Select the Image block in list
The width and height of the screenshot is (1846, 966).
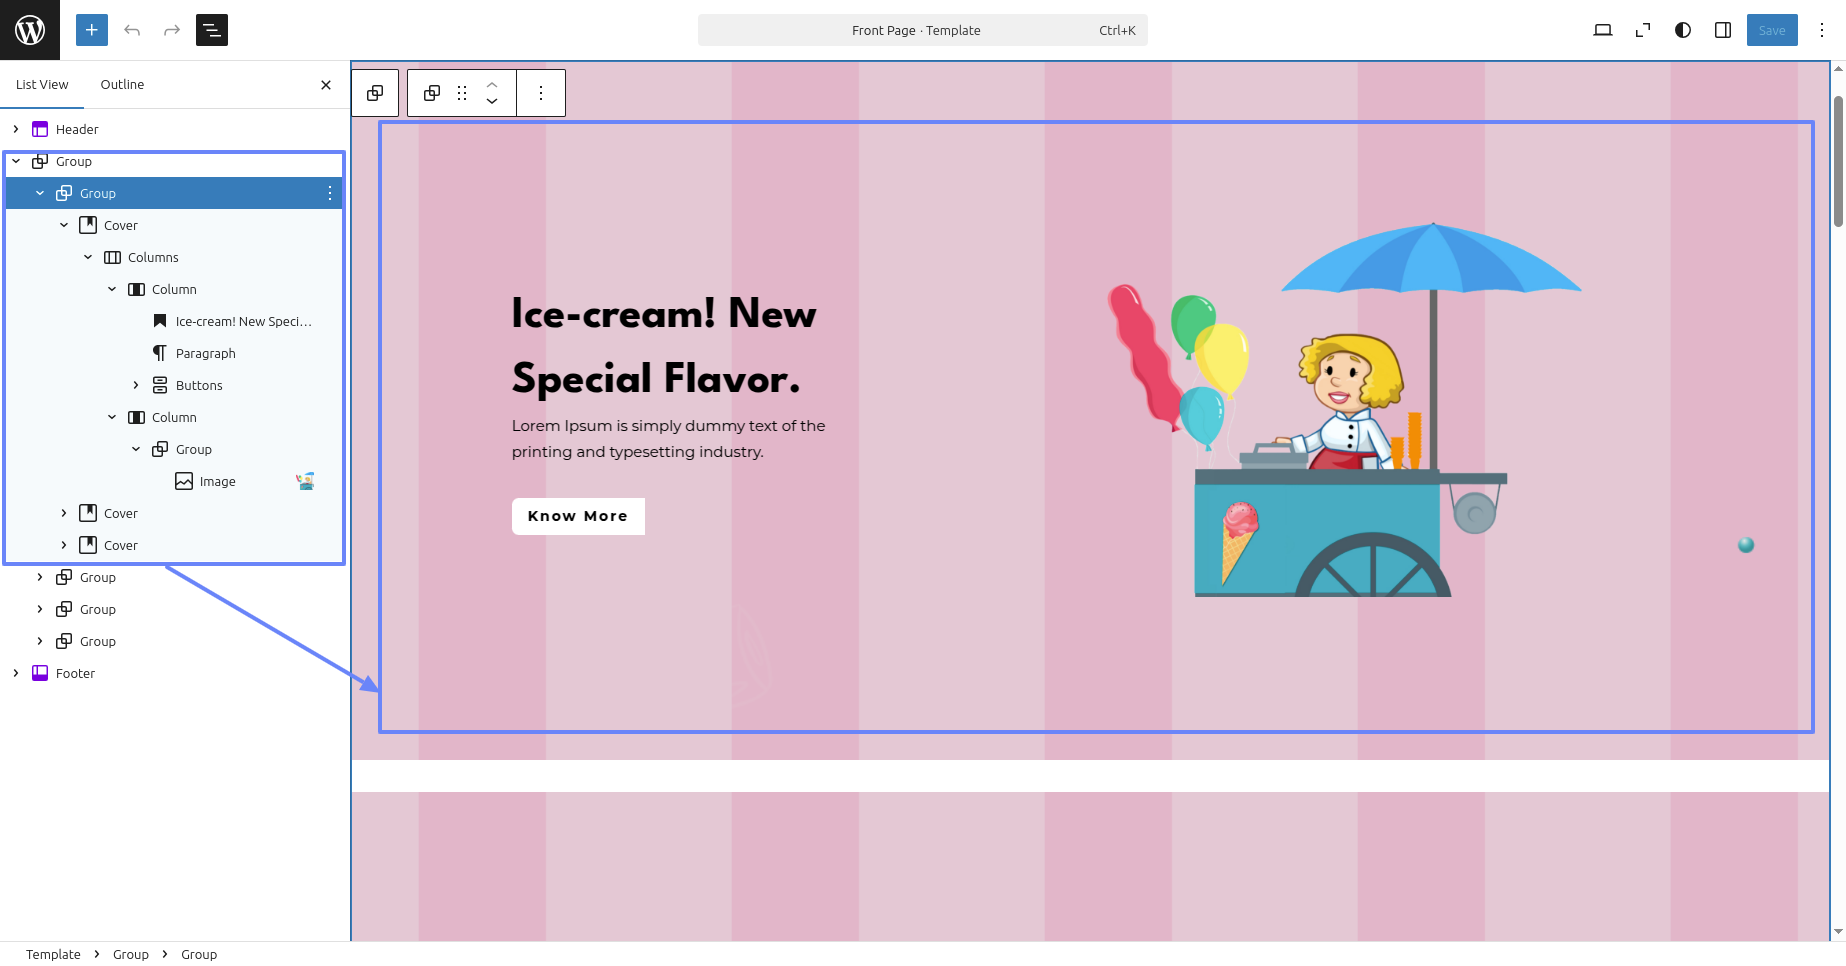click(175, 481)
